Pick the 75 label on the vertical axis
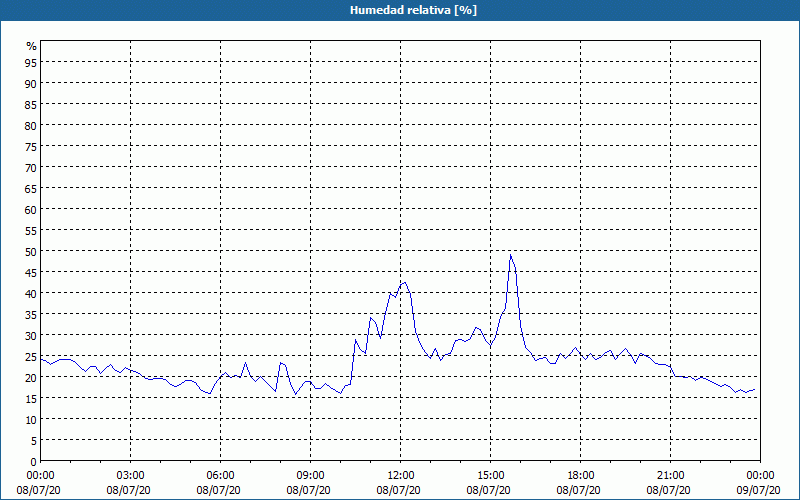This screenshot has height=500, width=800. (31, 146)
